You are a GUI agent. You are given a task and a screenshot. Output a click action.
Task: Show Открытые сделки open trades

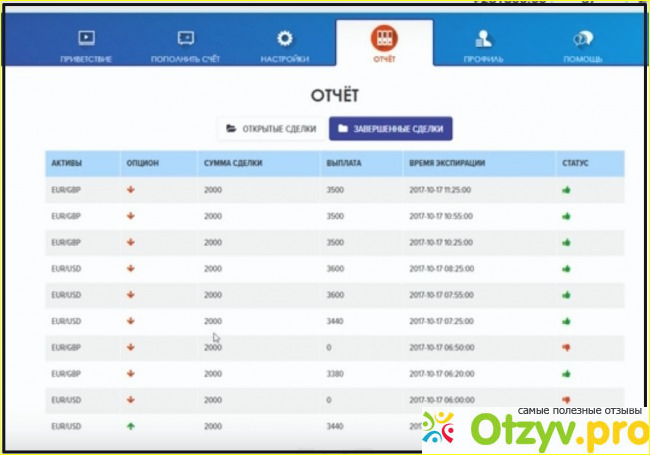pos(271,129)
